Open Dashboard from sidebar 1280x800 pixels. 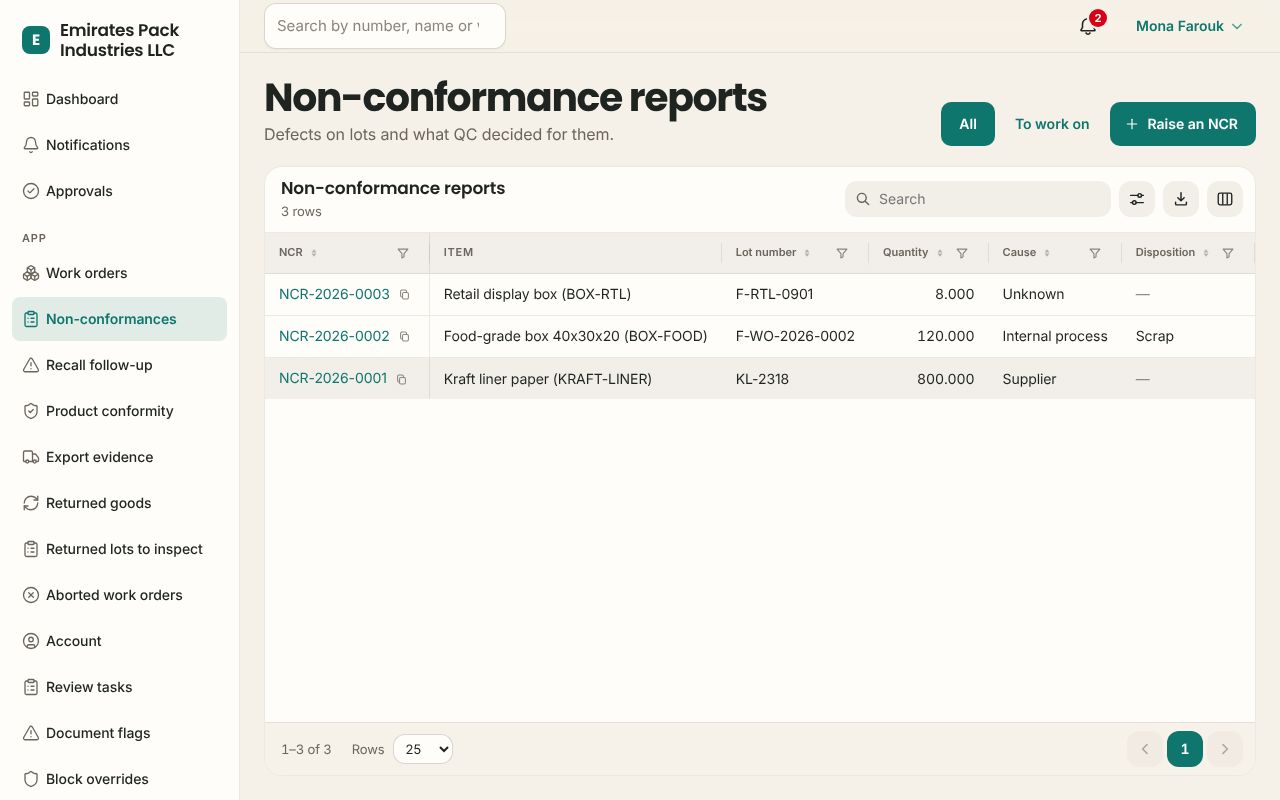click(x=119, y=99)
